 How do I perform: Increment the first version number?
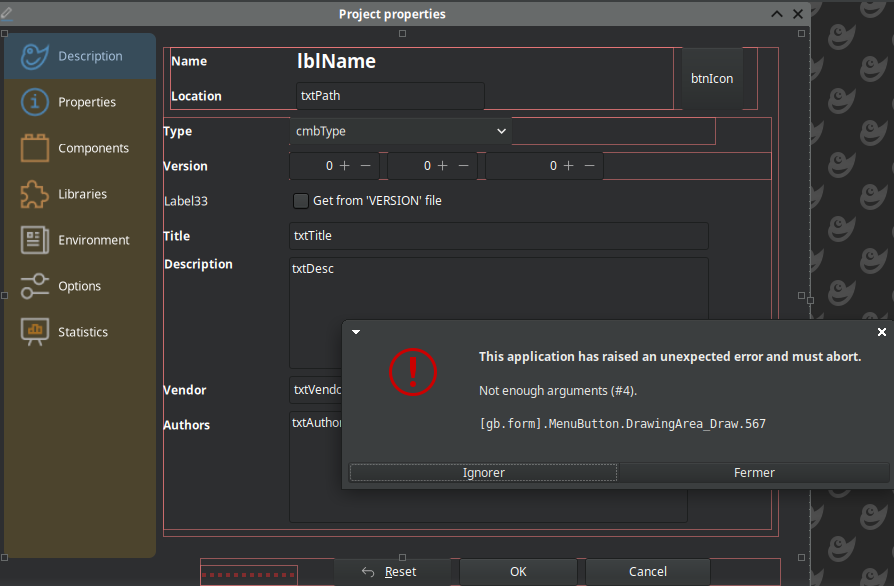(345, 166)
